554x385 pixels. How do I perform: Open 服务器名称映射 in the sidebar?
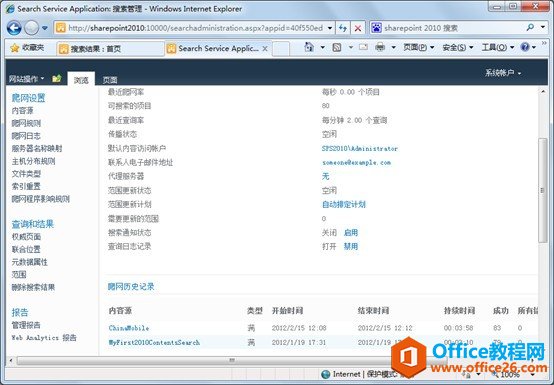(x=37, y=149)
